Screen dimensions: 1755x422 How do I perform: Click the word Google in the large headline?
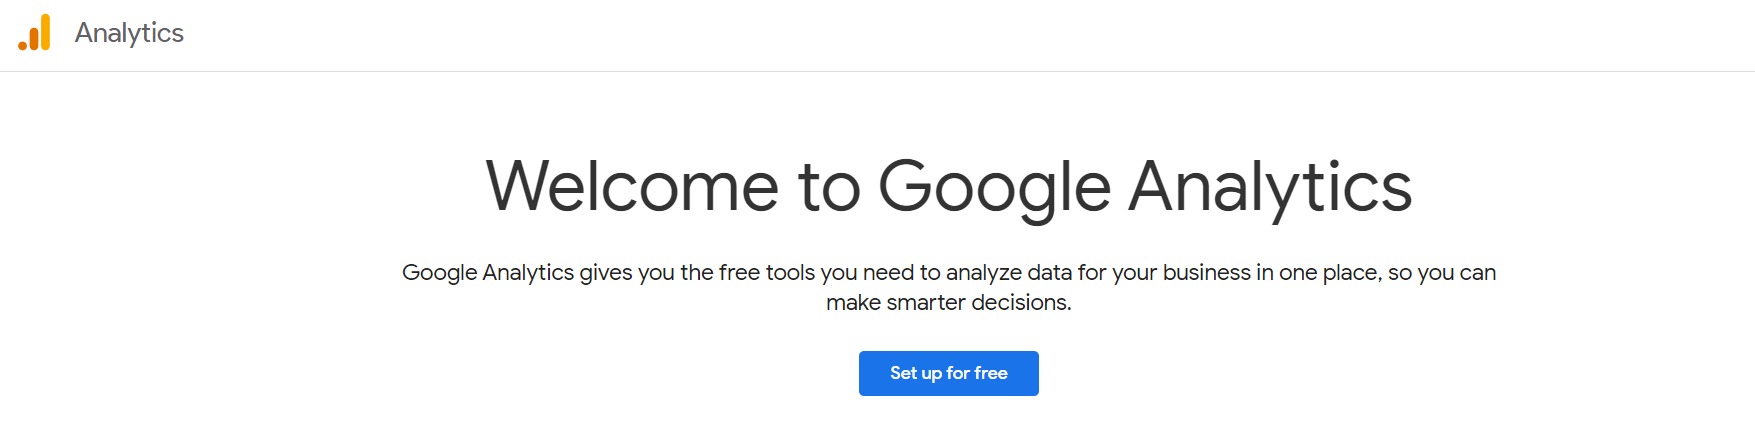994,189
